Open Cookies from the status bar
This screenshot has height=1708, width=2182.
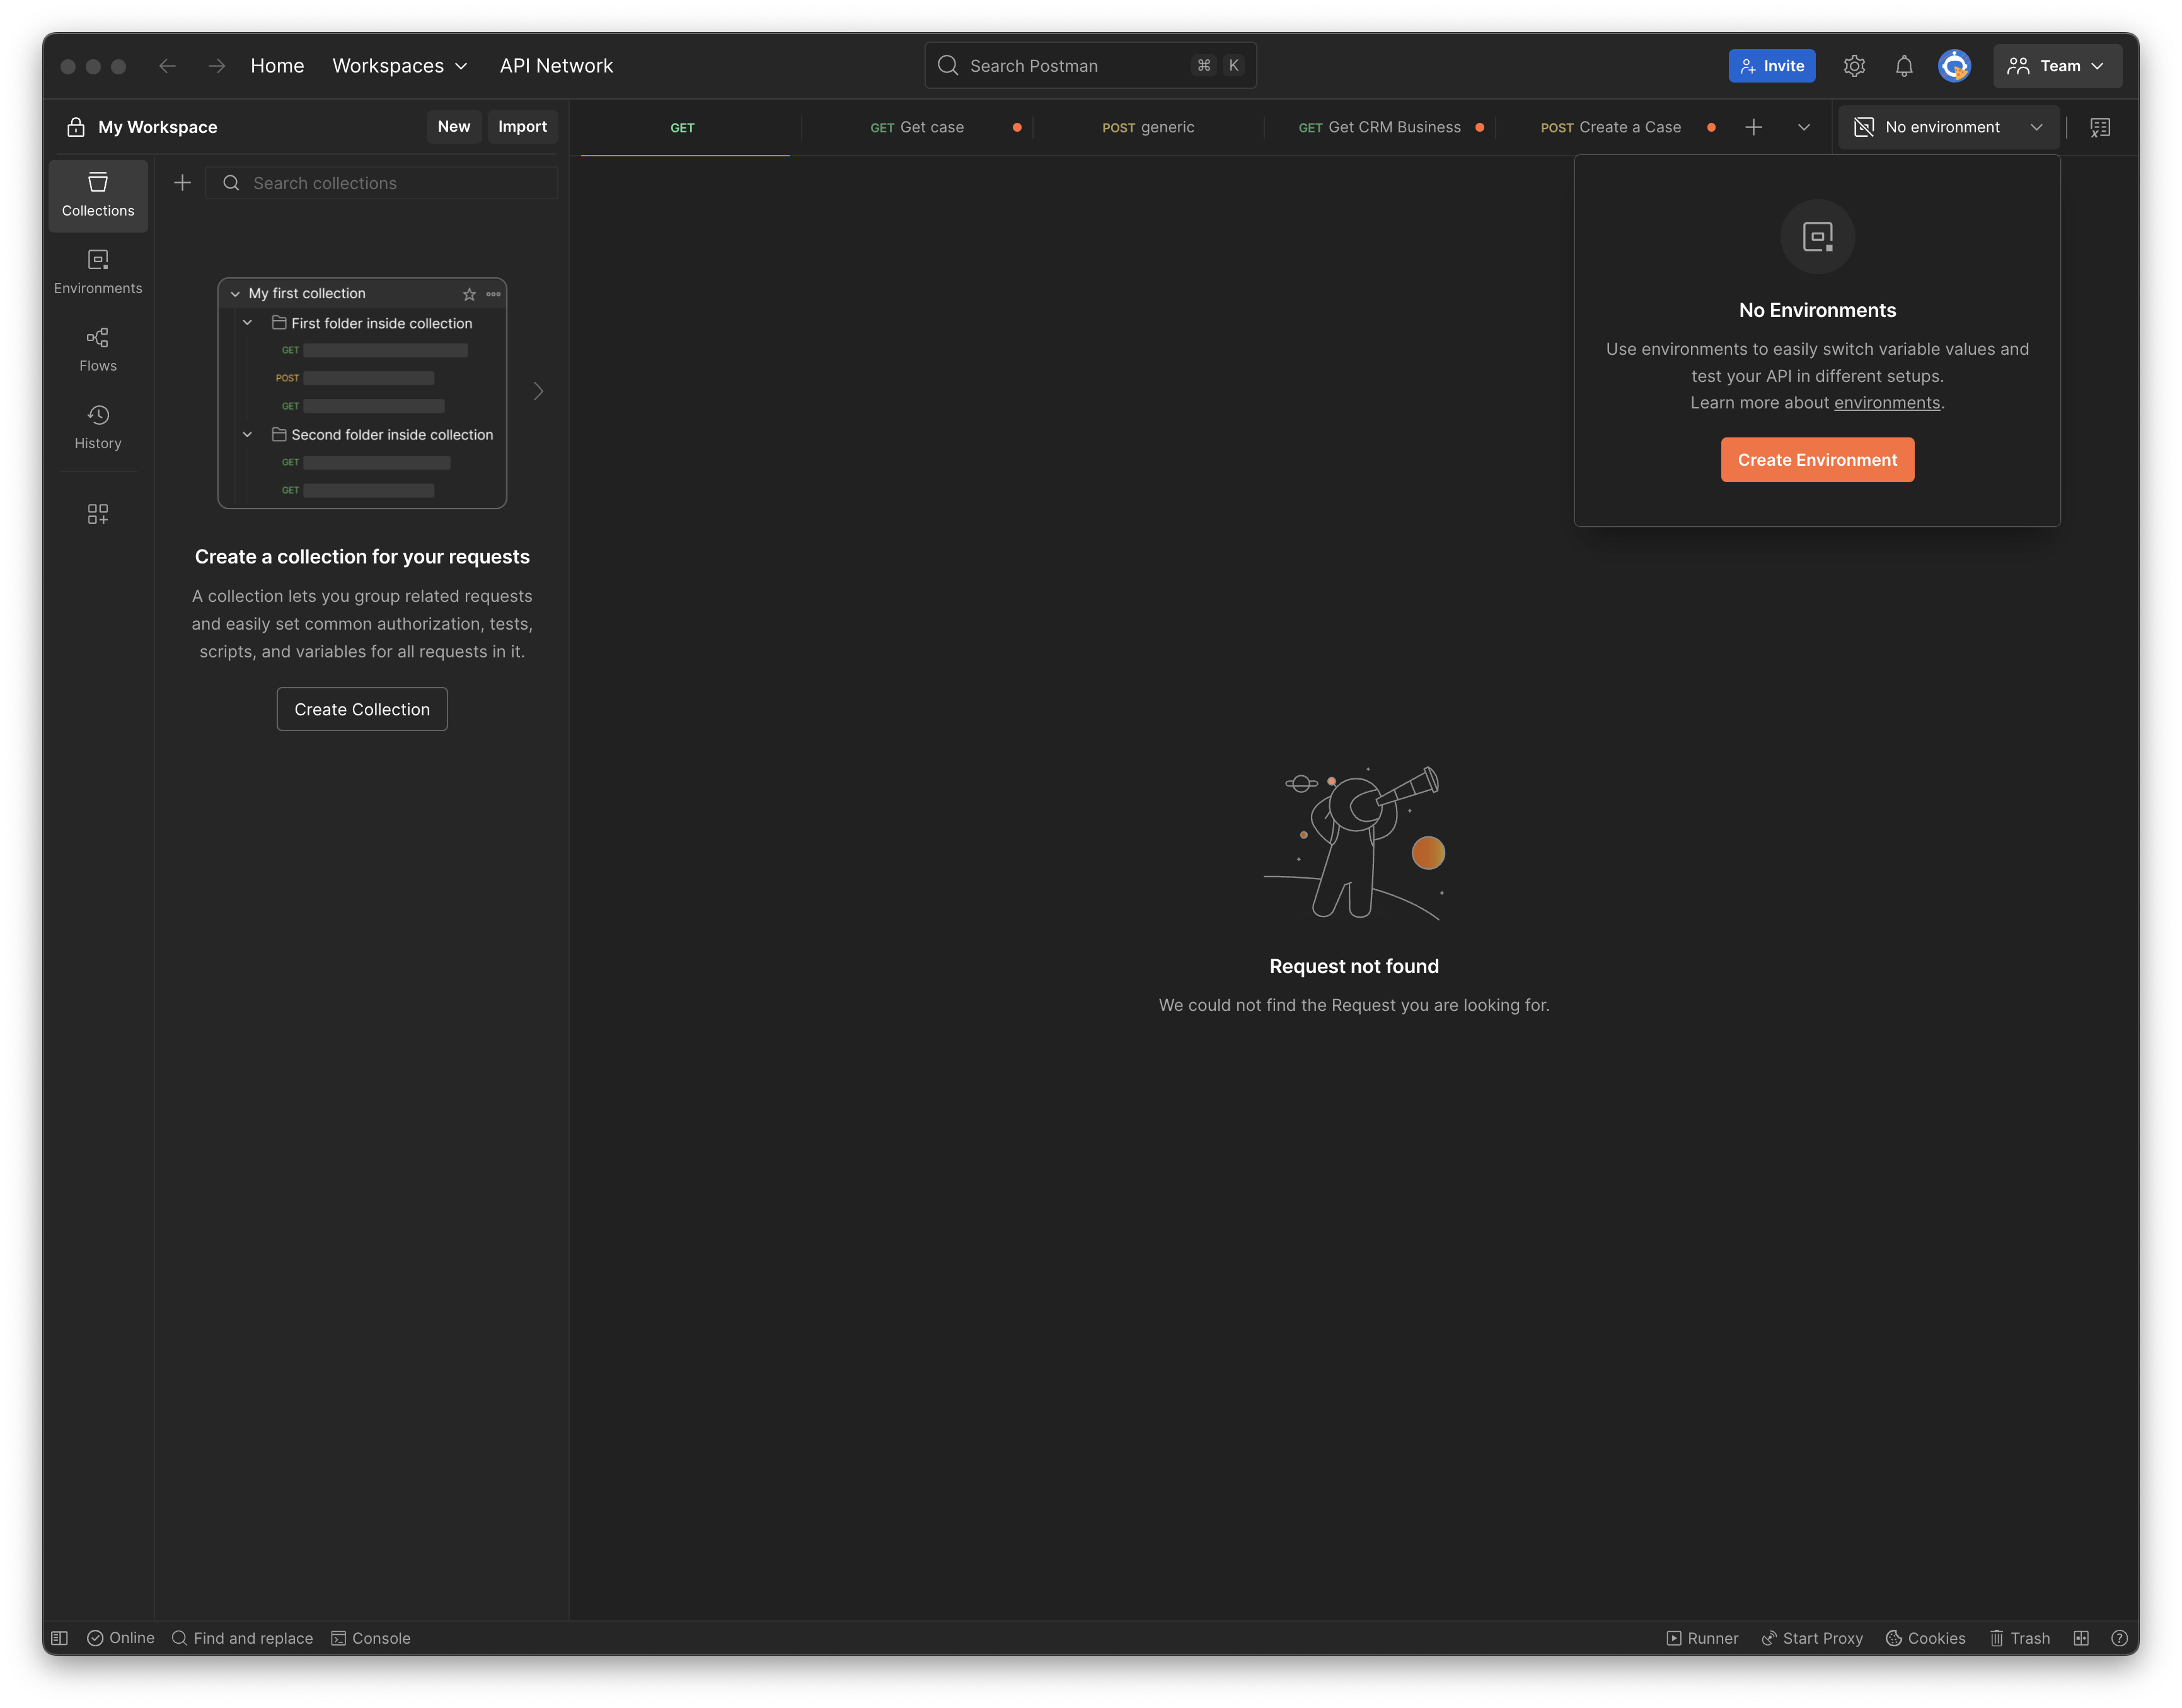coord(1925,1638)
